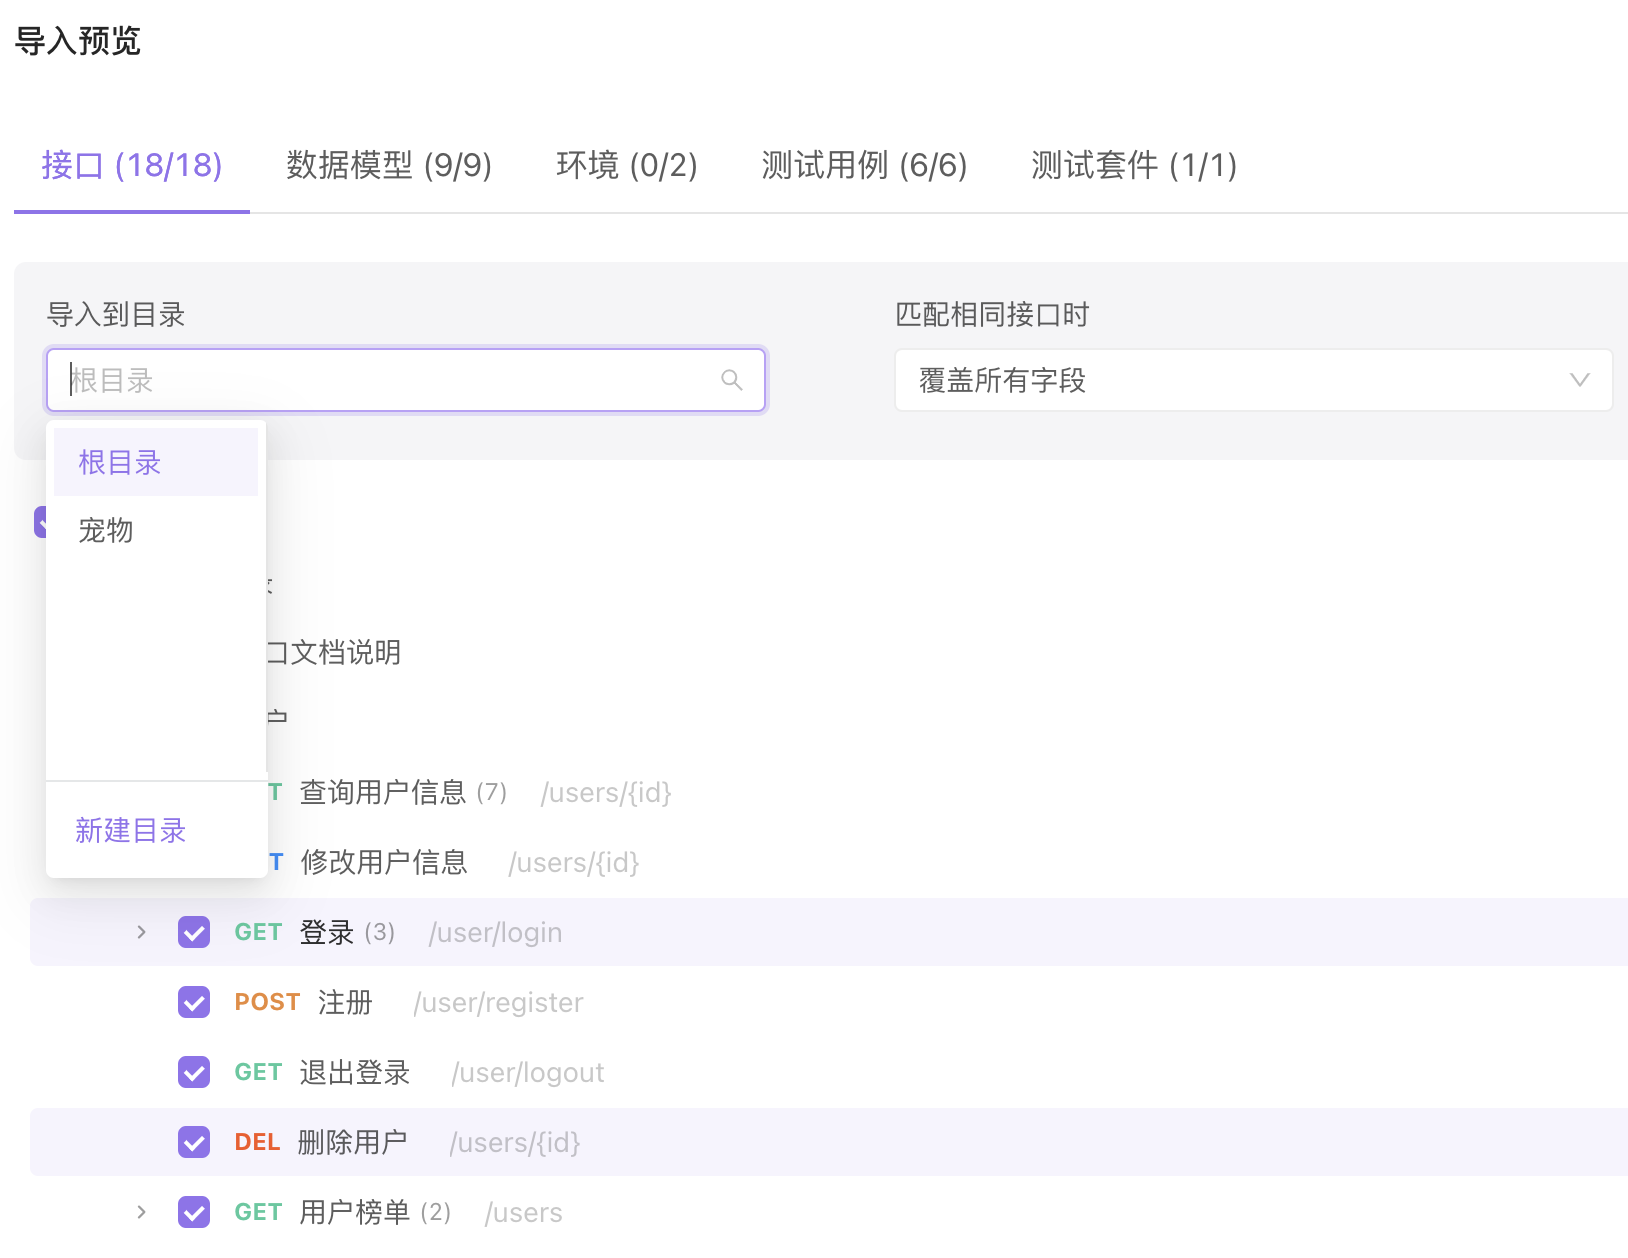Switch to the 环境 (0/2) tab

point(626,165)
